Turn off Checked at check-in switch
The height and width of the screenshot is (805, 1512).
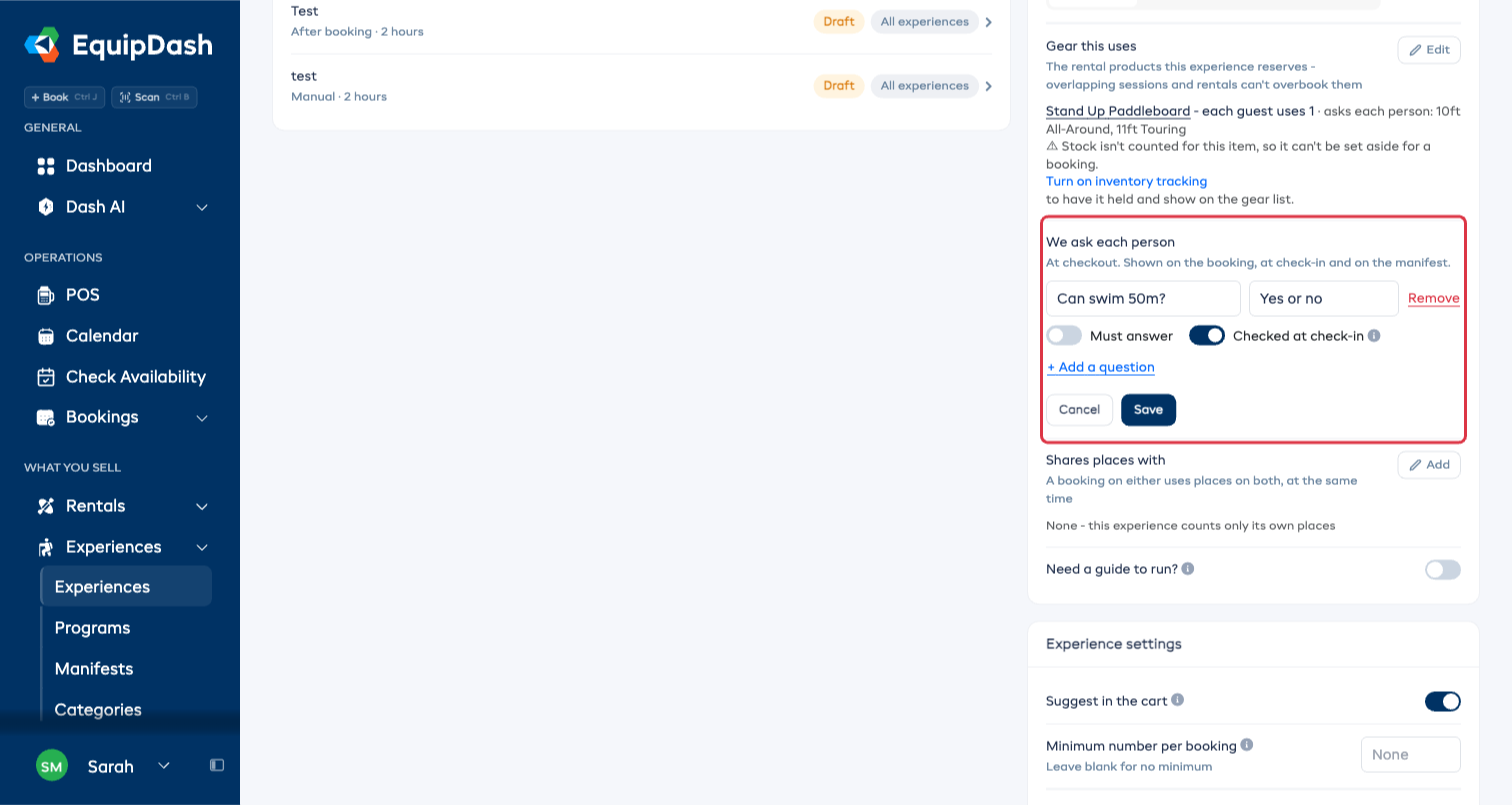point(1207,336)
